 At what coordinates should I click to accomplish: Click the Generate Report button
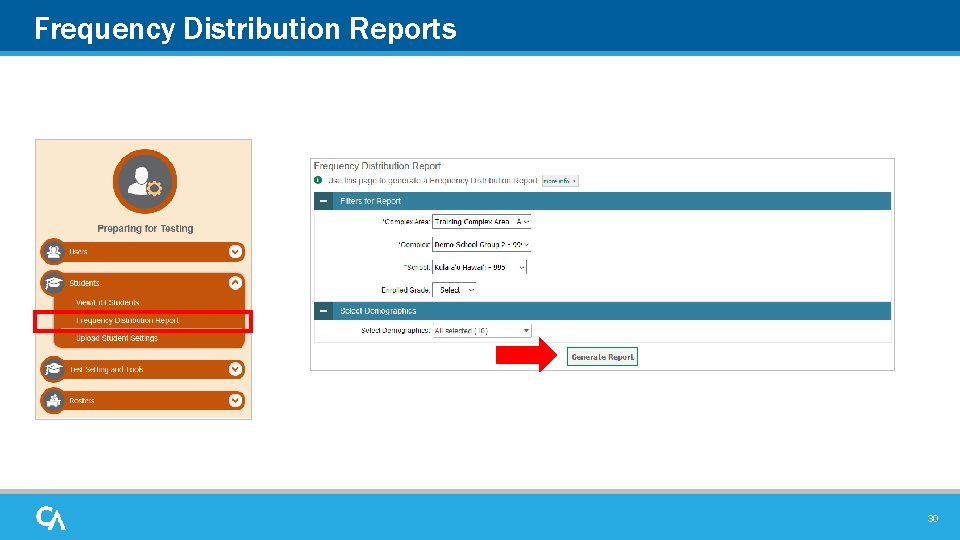pos(602,357)
